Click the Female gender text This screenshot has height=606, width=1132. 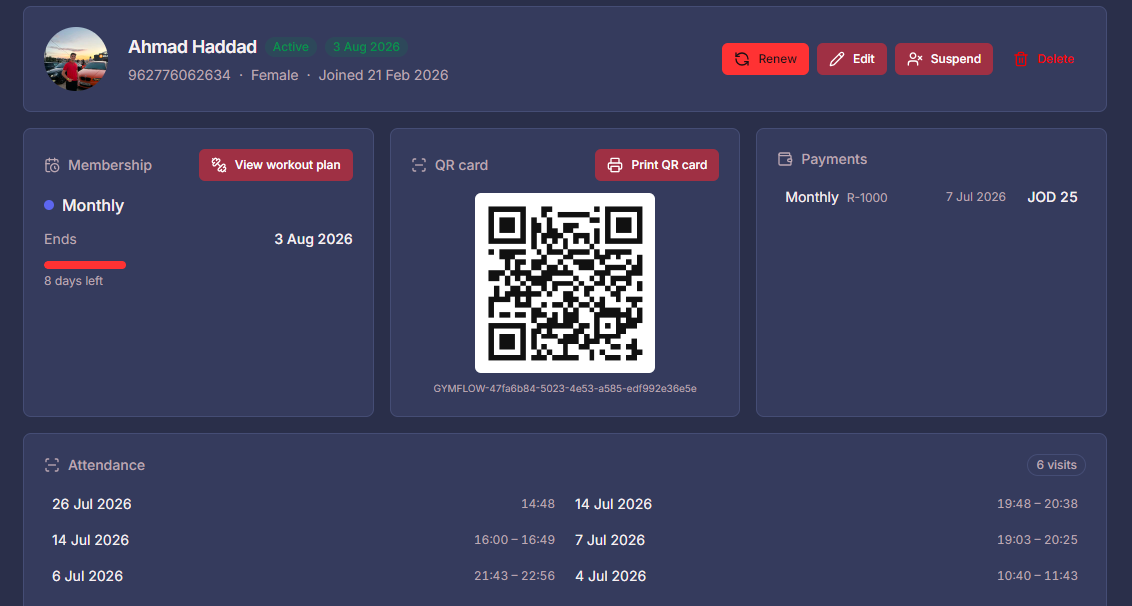pyautogui.click(x=274, y=75)
